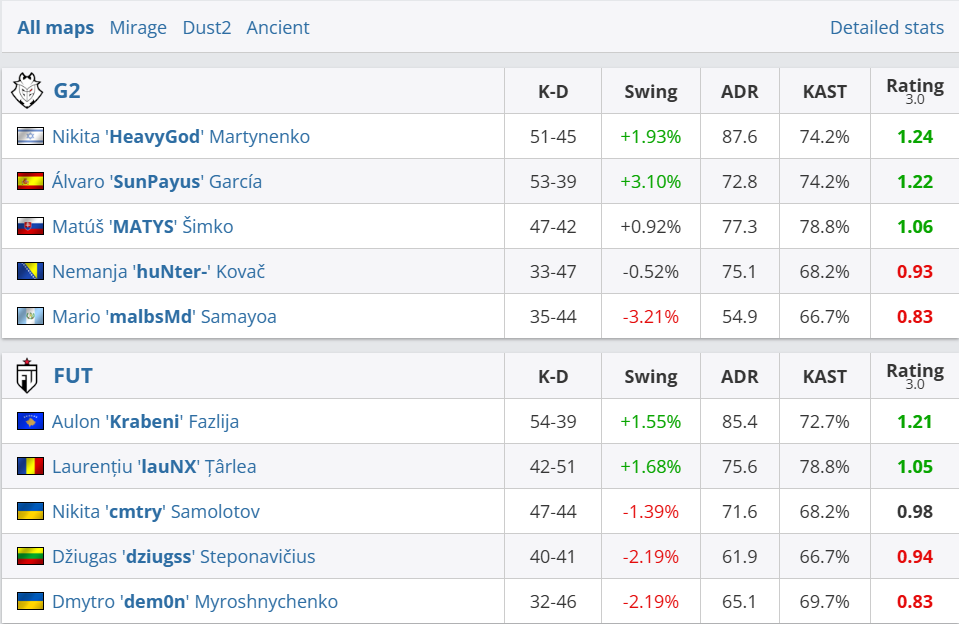Click the Romanian flag beside lauNX

click(30, 466)
